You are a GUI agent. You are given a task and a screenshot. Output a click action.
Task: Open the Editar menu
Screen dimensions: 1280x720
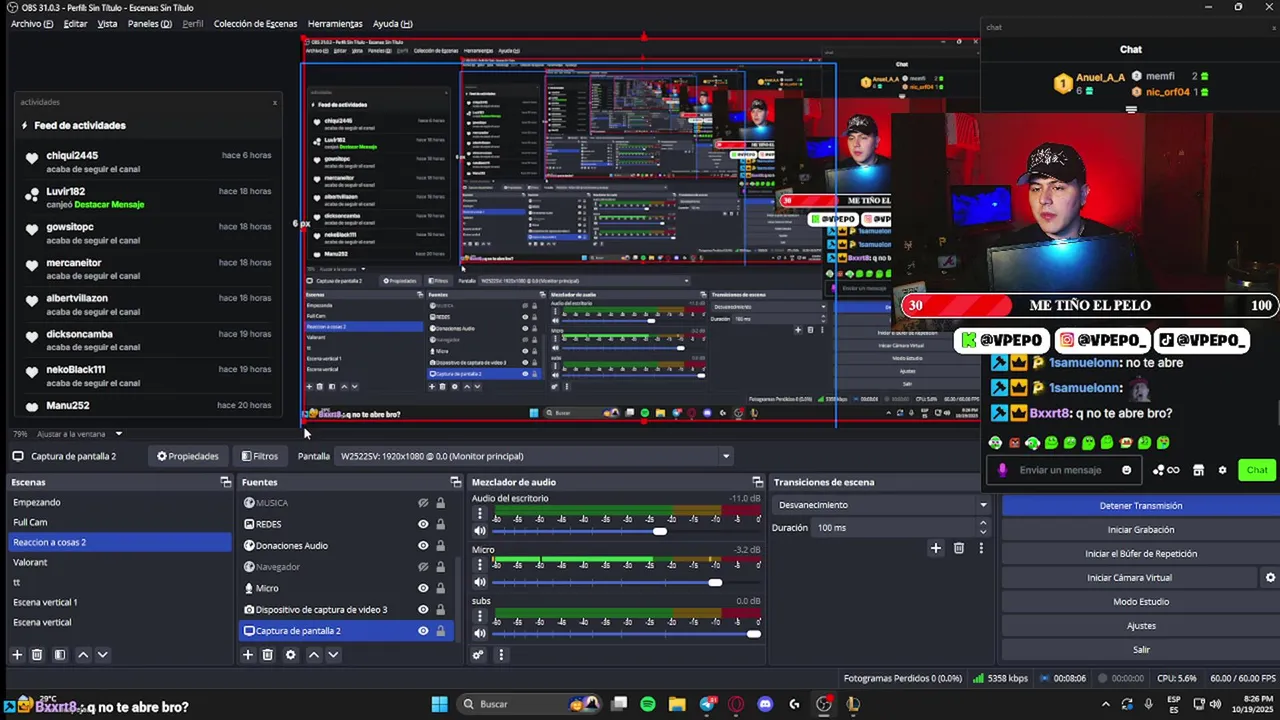75,24
